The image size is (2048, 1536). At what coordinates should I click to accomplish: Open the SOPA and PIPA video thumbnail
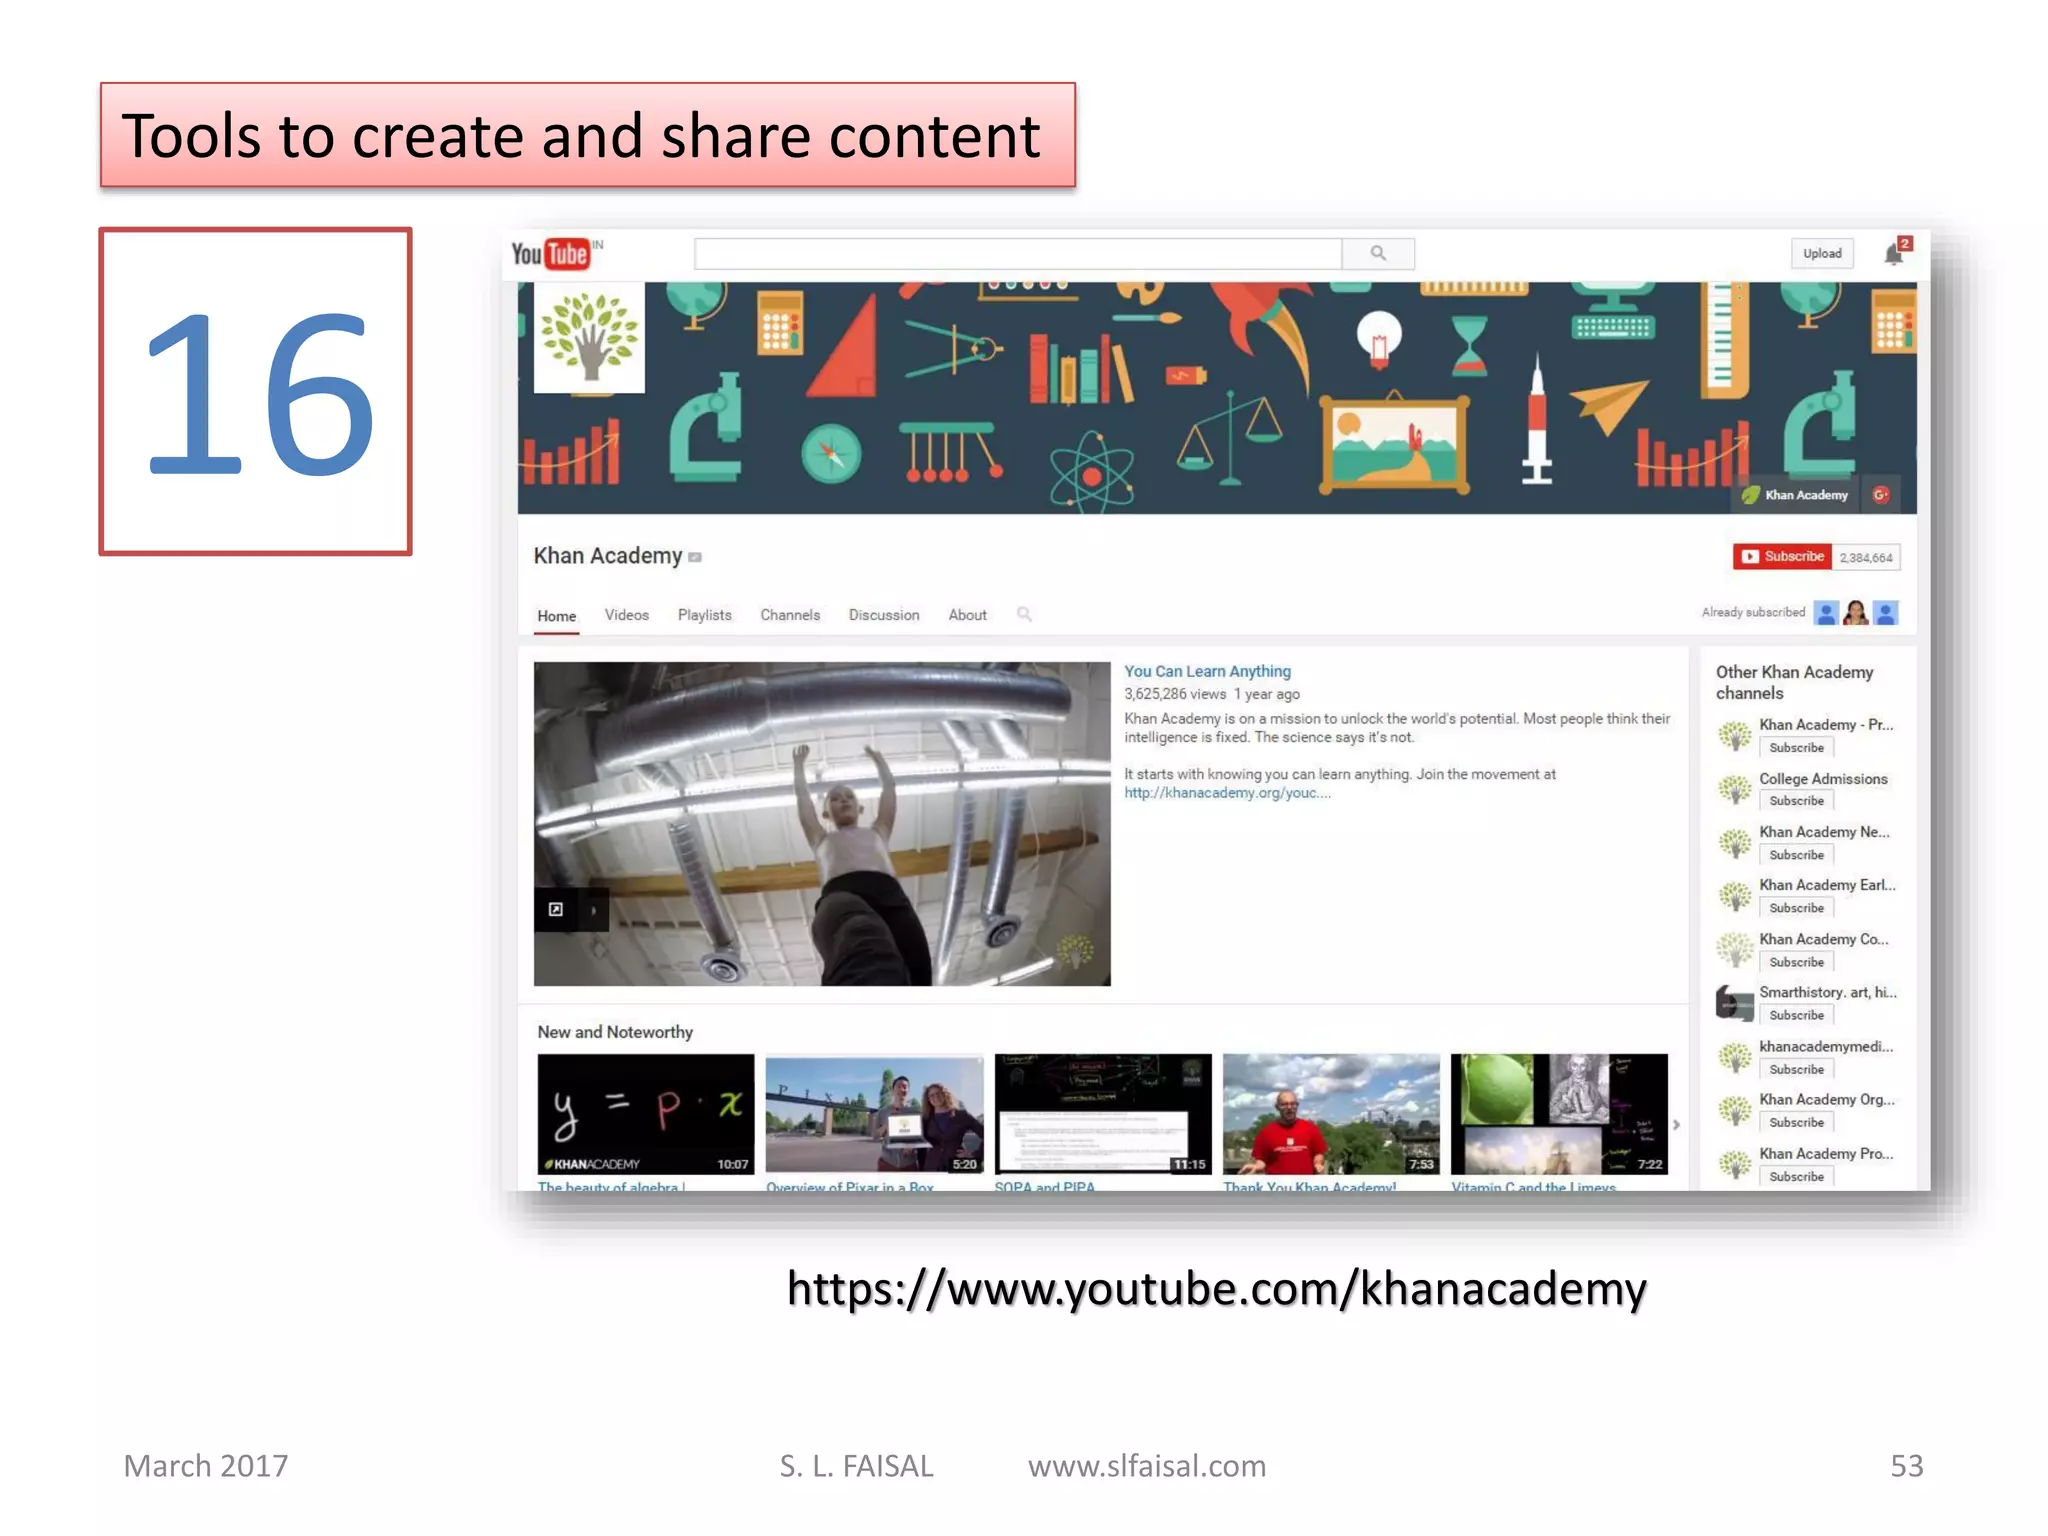click(1103, 1114)
